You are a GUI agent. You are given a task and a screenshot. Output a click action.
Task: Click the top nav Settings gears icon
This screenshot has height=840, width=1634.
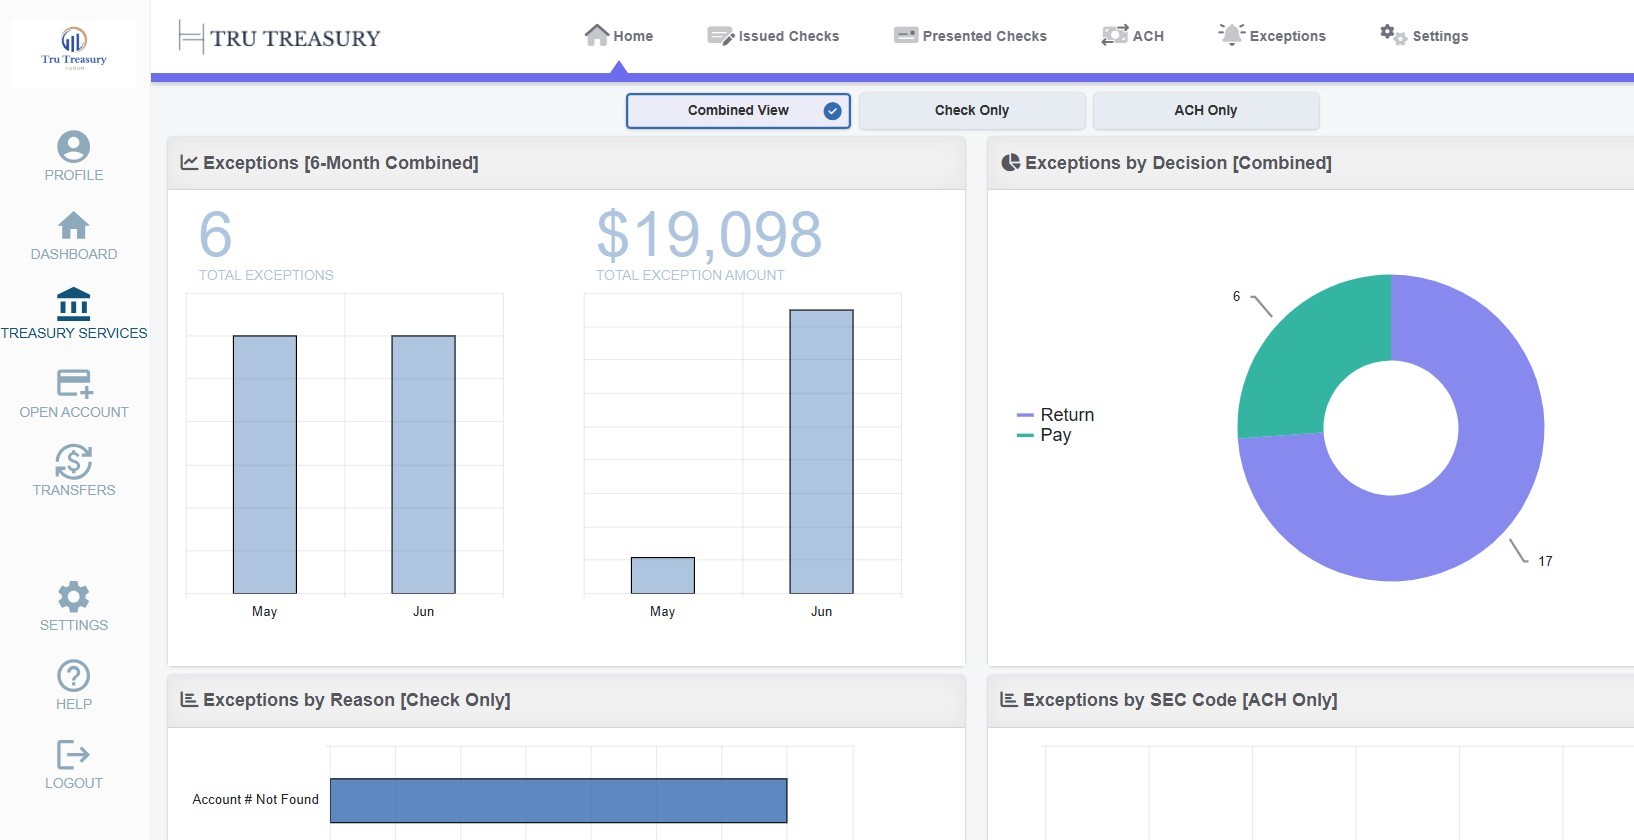click(x=1394, y=35)
